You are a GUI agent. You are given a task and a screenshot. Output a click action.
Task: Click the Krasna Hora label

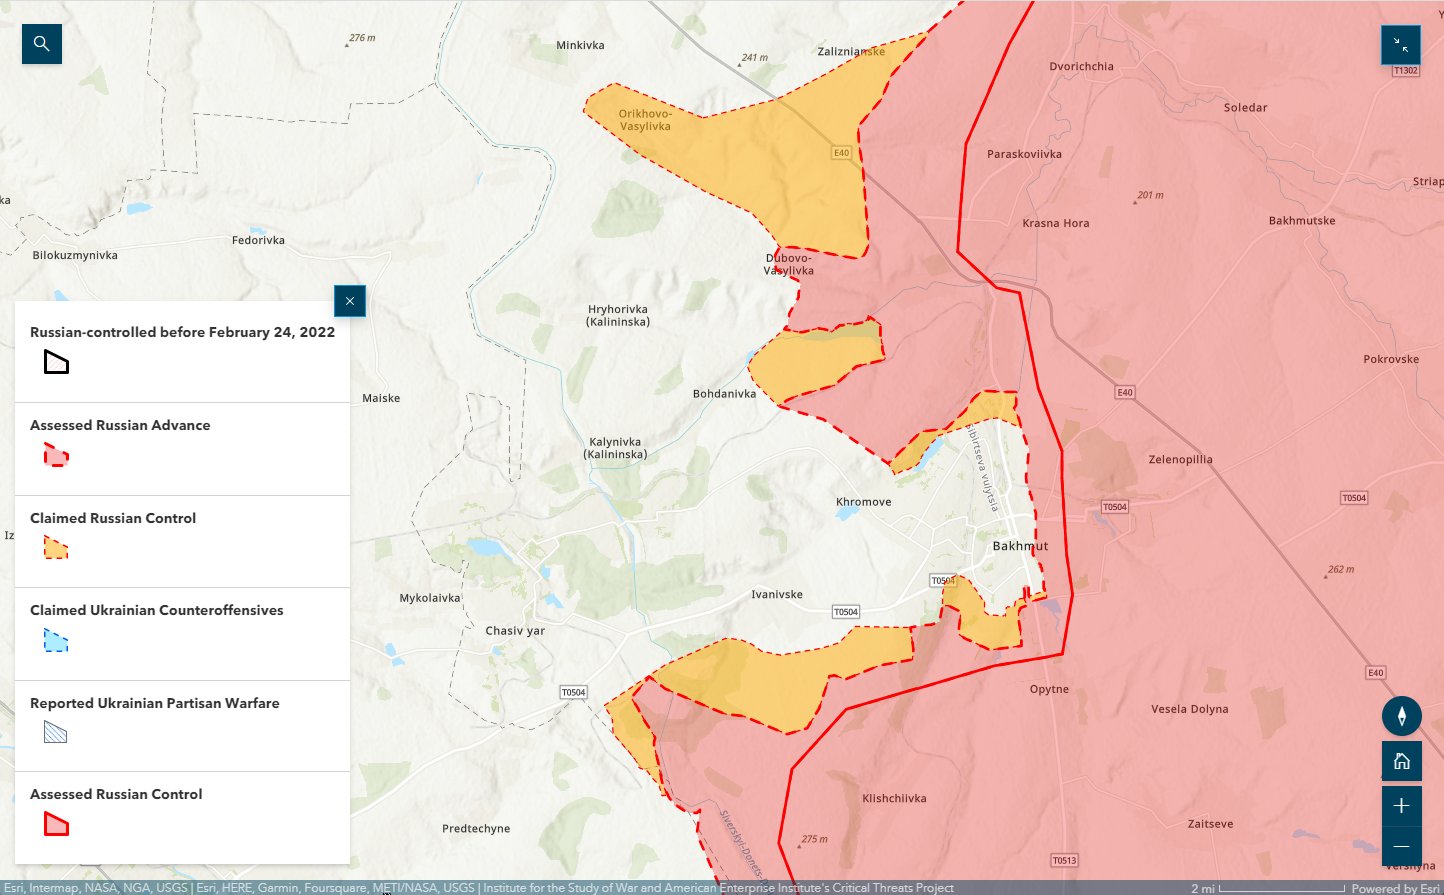pyautogui.click(x=1056, y=223)
